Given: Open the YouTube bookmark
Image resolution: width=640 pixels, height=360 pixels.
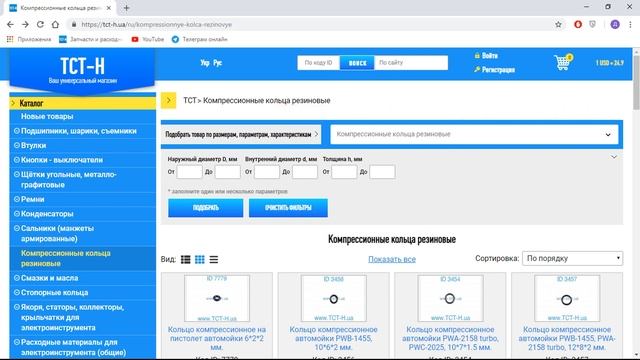Looking at the screenshot, I should pyautogui.click(x=148, y=39).
